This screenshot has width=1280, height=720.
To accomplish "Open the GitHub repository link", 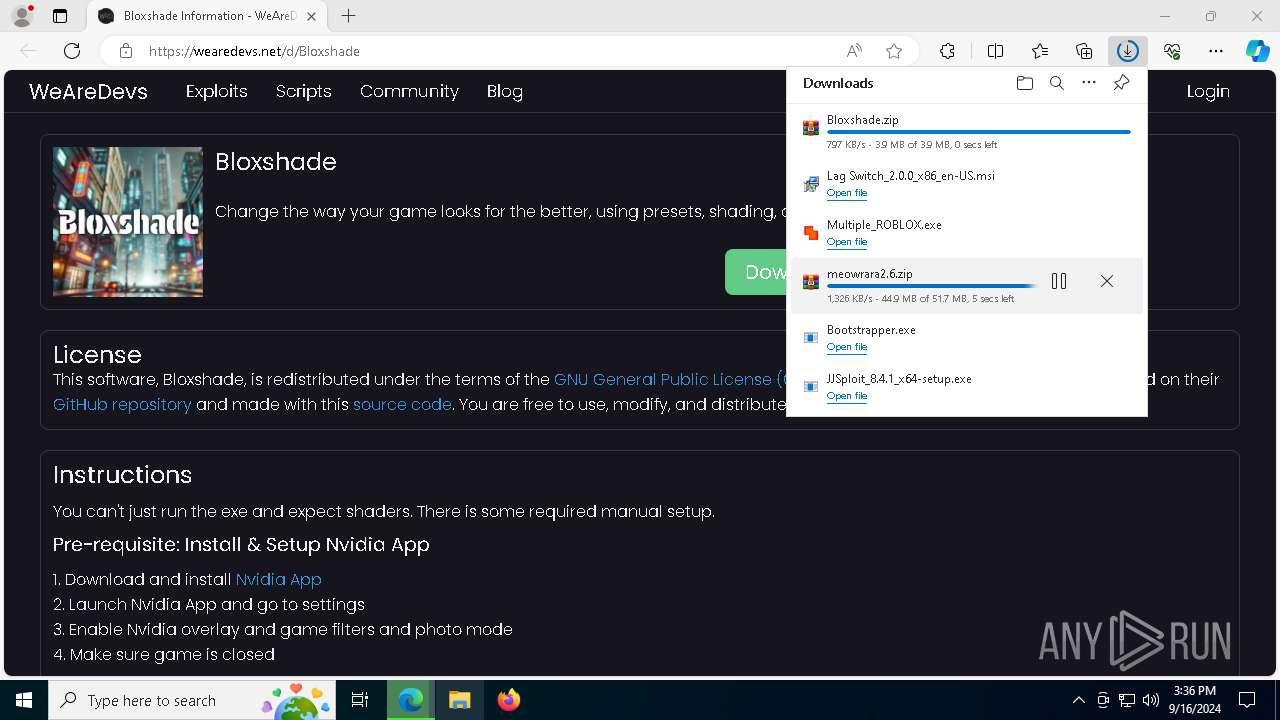I will pos(122,405).
